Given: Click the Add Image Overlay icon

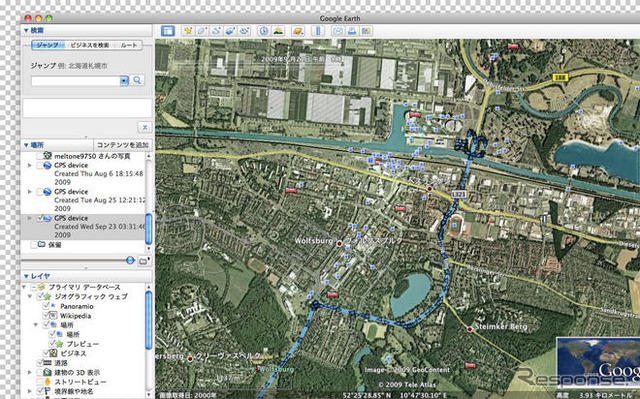Looking at the screenshot, I should (231, 31).
